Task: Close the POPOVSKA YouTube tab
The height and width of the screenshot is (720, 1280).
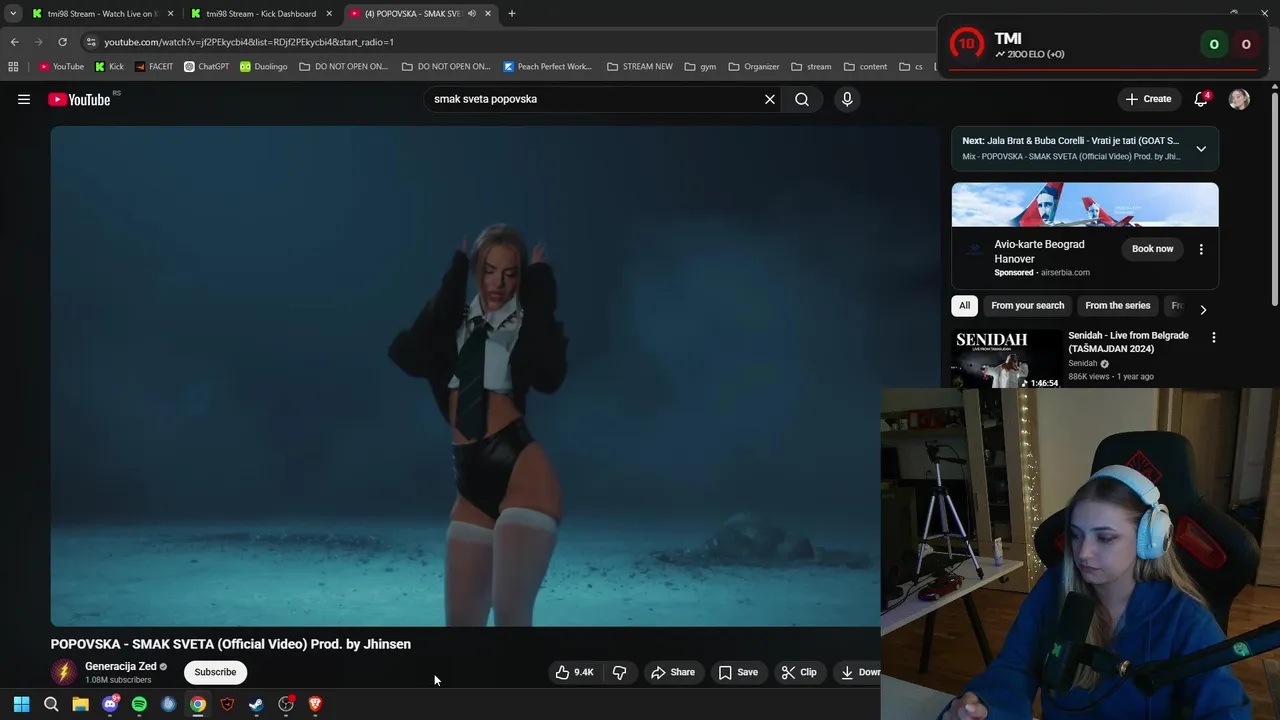Action: [488, 13]
